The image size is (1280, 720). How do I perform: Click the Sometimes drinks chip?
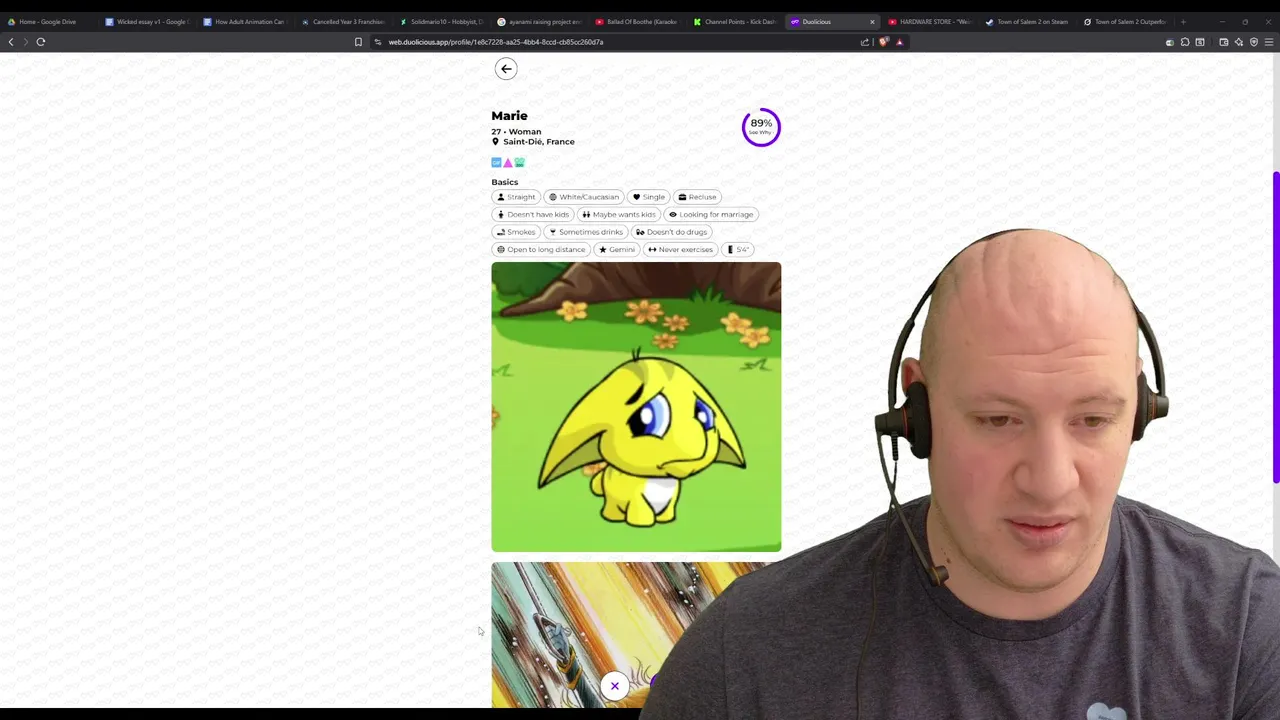point(586,232)
